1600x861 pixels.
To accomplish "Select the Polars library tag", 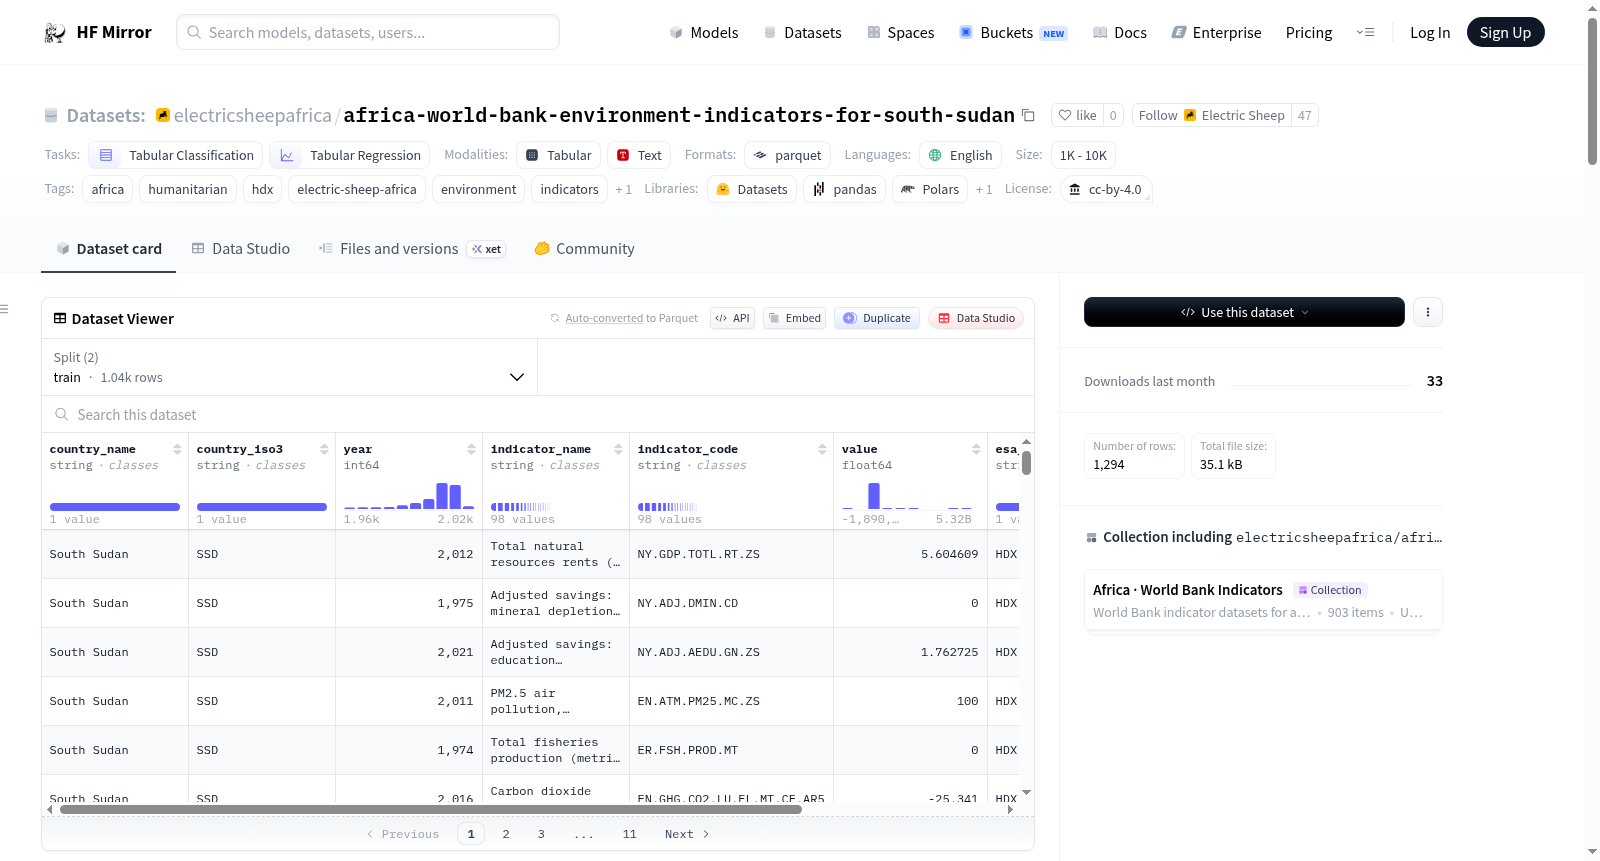I will click(930, 189).
